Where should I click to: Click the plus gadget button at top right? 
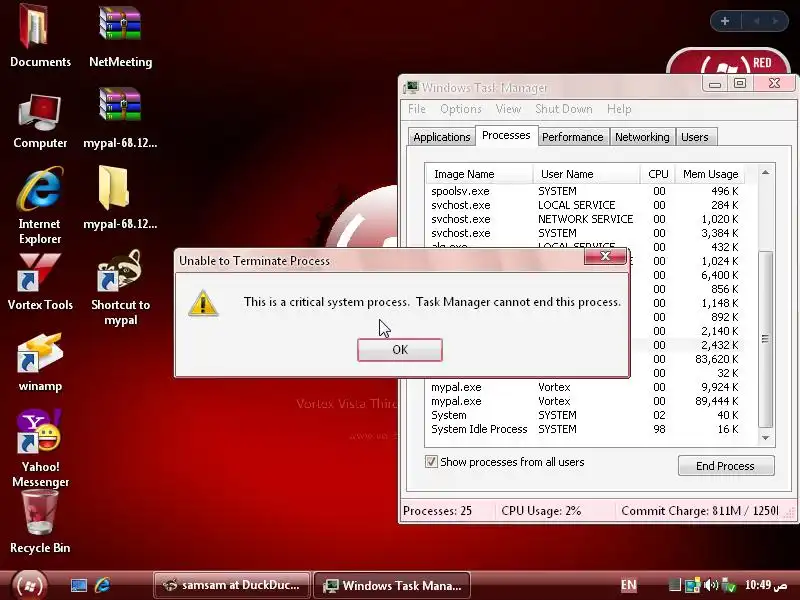click(x=725, y=21)
